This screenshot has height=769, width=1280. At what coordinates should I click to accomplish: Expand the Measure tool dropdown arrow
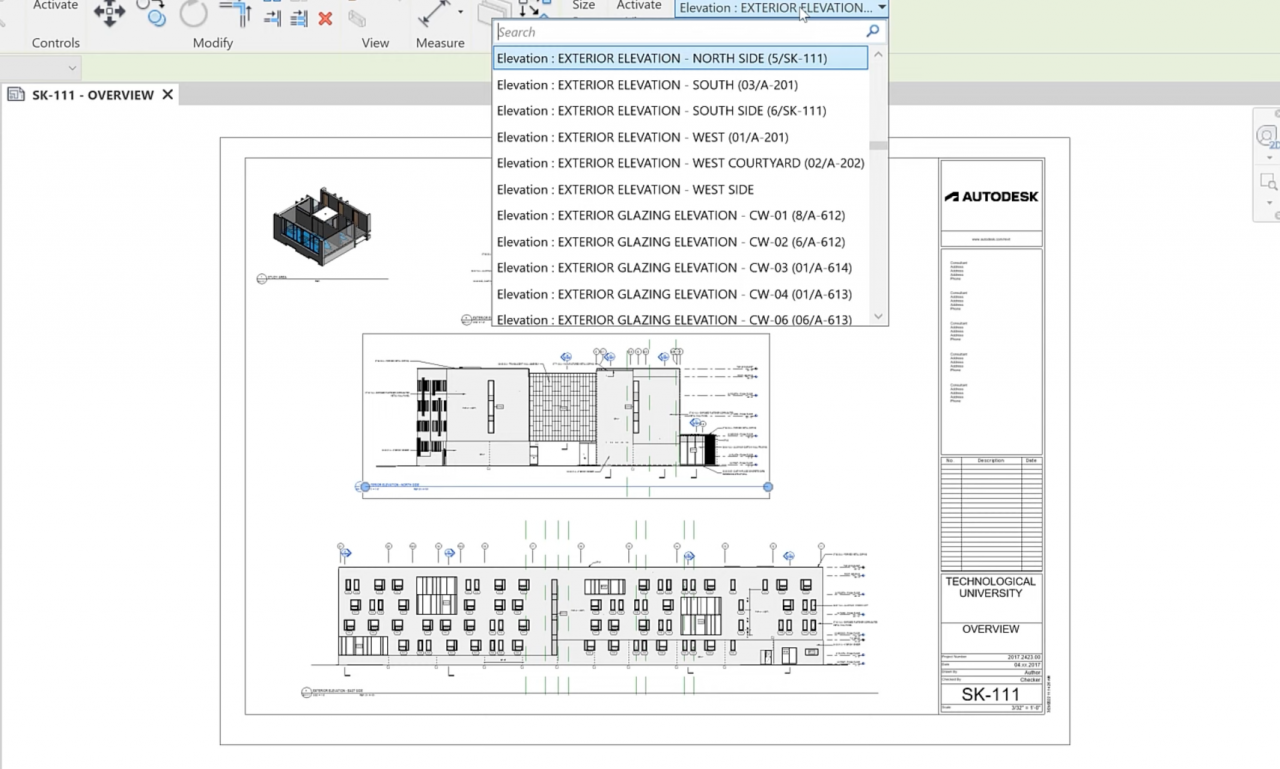coord(460,13)
